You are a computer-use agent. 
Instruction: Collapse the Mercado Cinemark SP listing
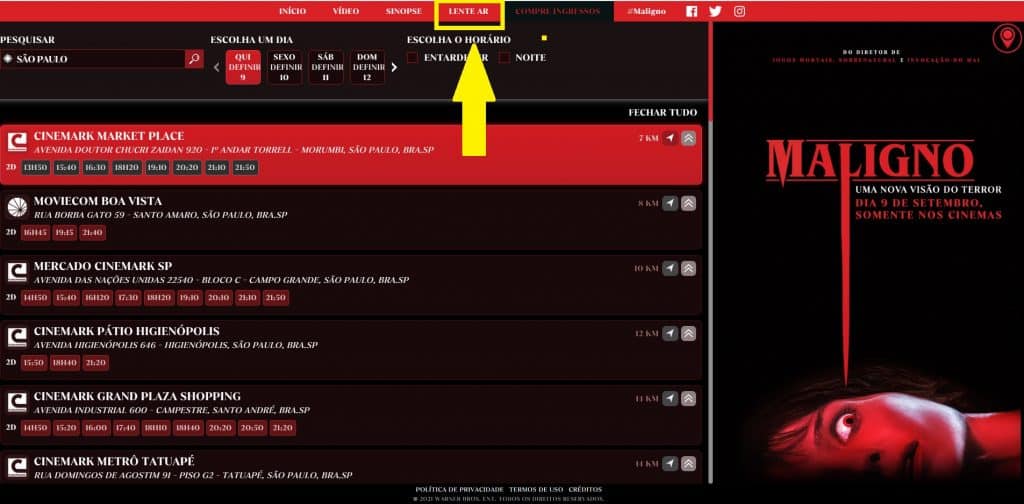(688, 268)
